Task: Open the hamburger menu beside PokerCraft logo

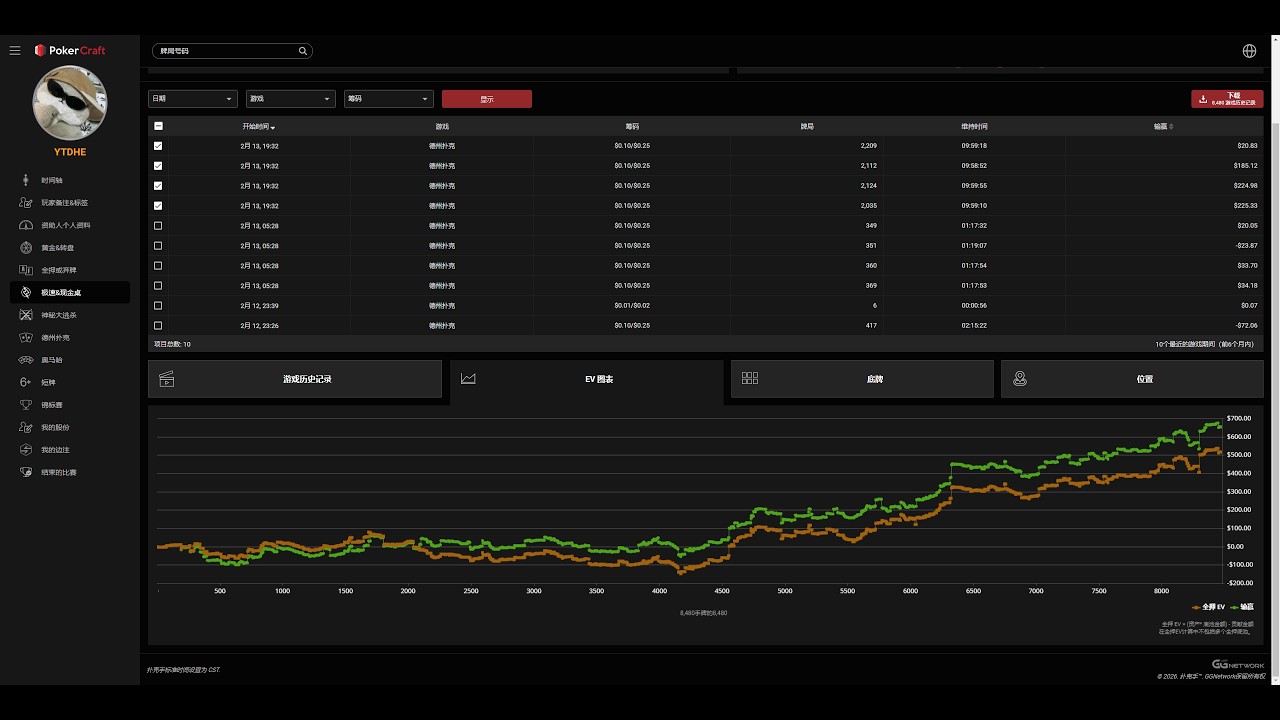Action: click(15, 50)
